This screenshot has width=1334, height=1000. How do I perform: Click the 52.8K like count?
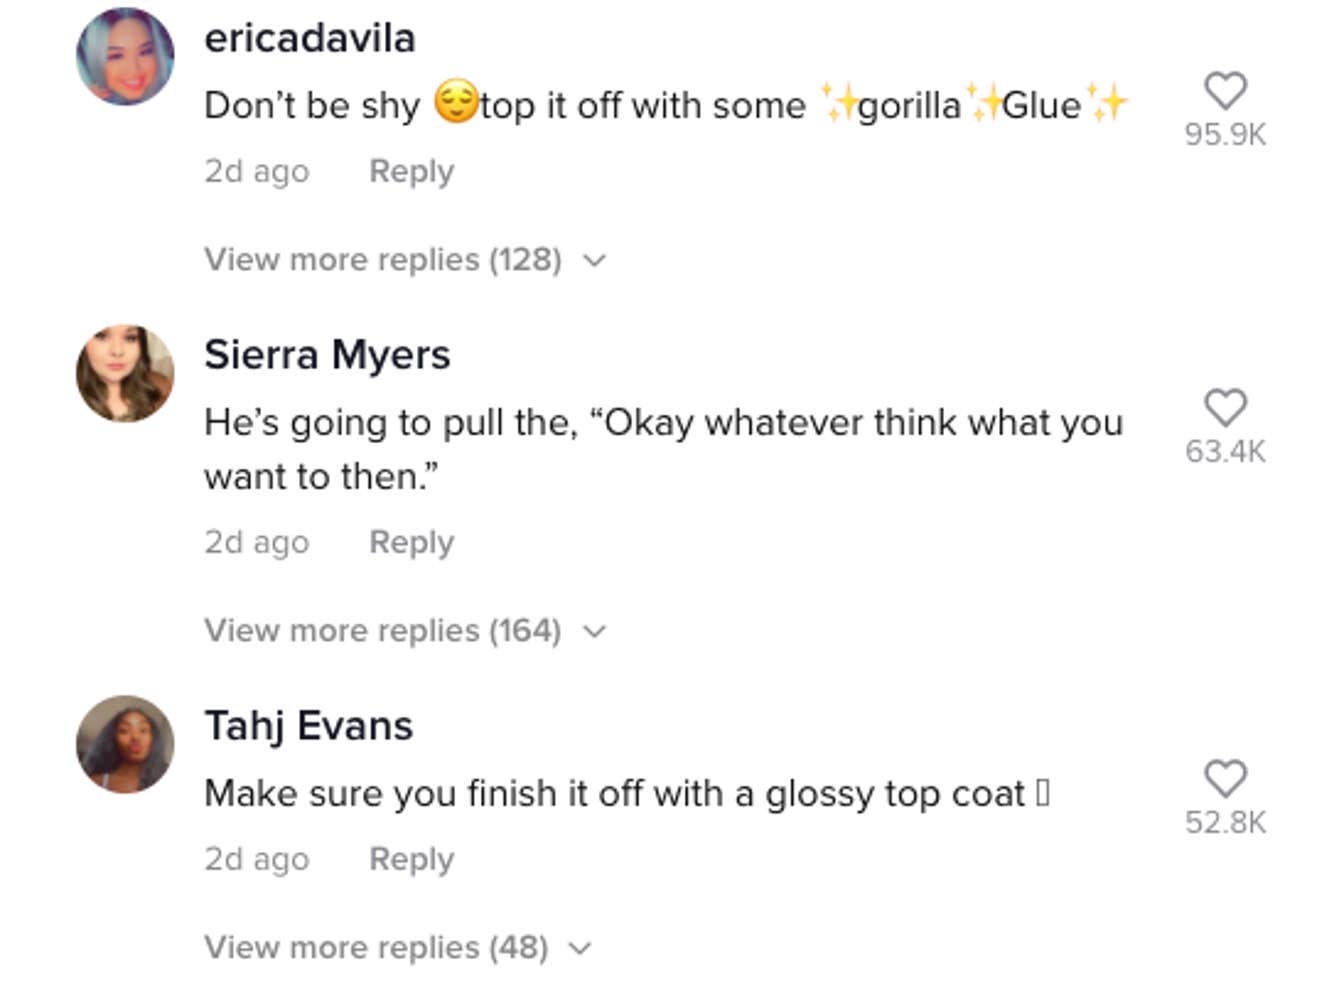tap(1225, 822)
